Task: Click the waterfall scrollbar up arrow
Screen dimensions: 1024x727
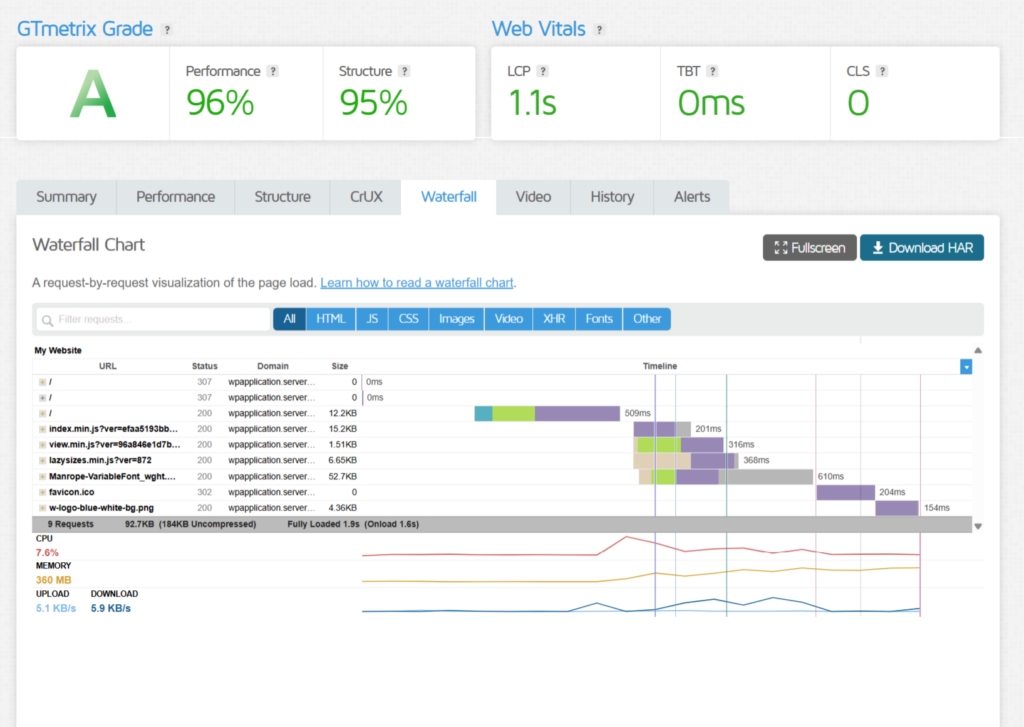Action: [978, 351]
